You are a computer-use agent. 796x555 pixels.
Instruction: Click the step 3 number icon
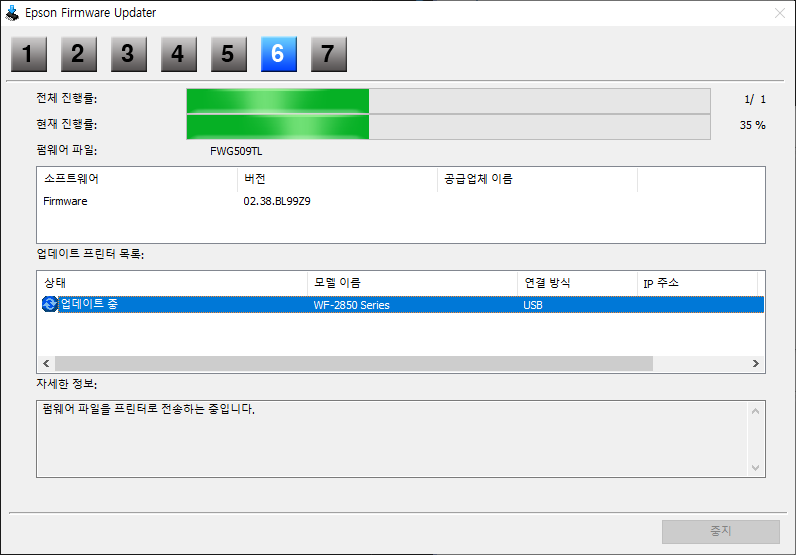point(129,54)
